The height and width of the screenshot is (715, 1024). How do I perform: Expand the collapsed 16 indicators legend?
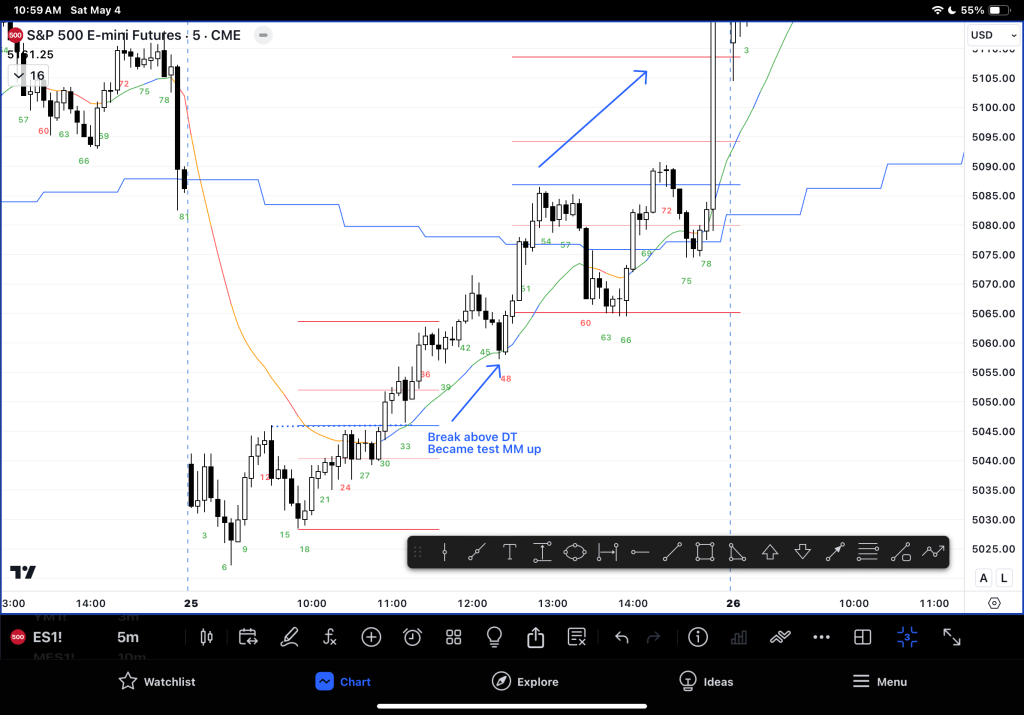point(28,76)
